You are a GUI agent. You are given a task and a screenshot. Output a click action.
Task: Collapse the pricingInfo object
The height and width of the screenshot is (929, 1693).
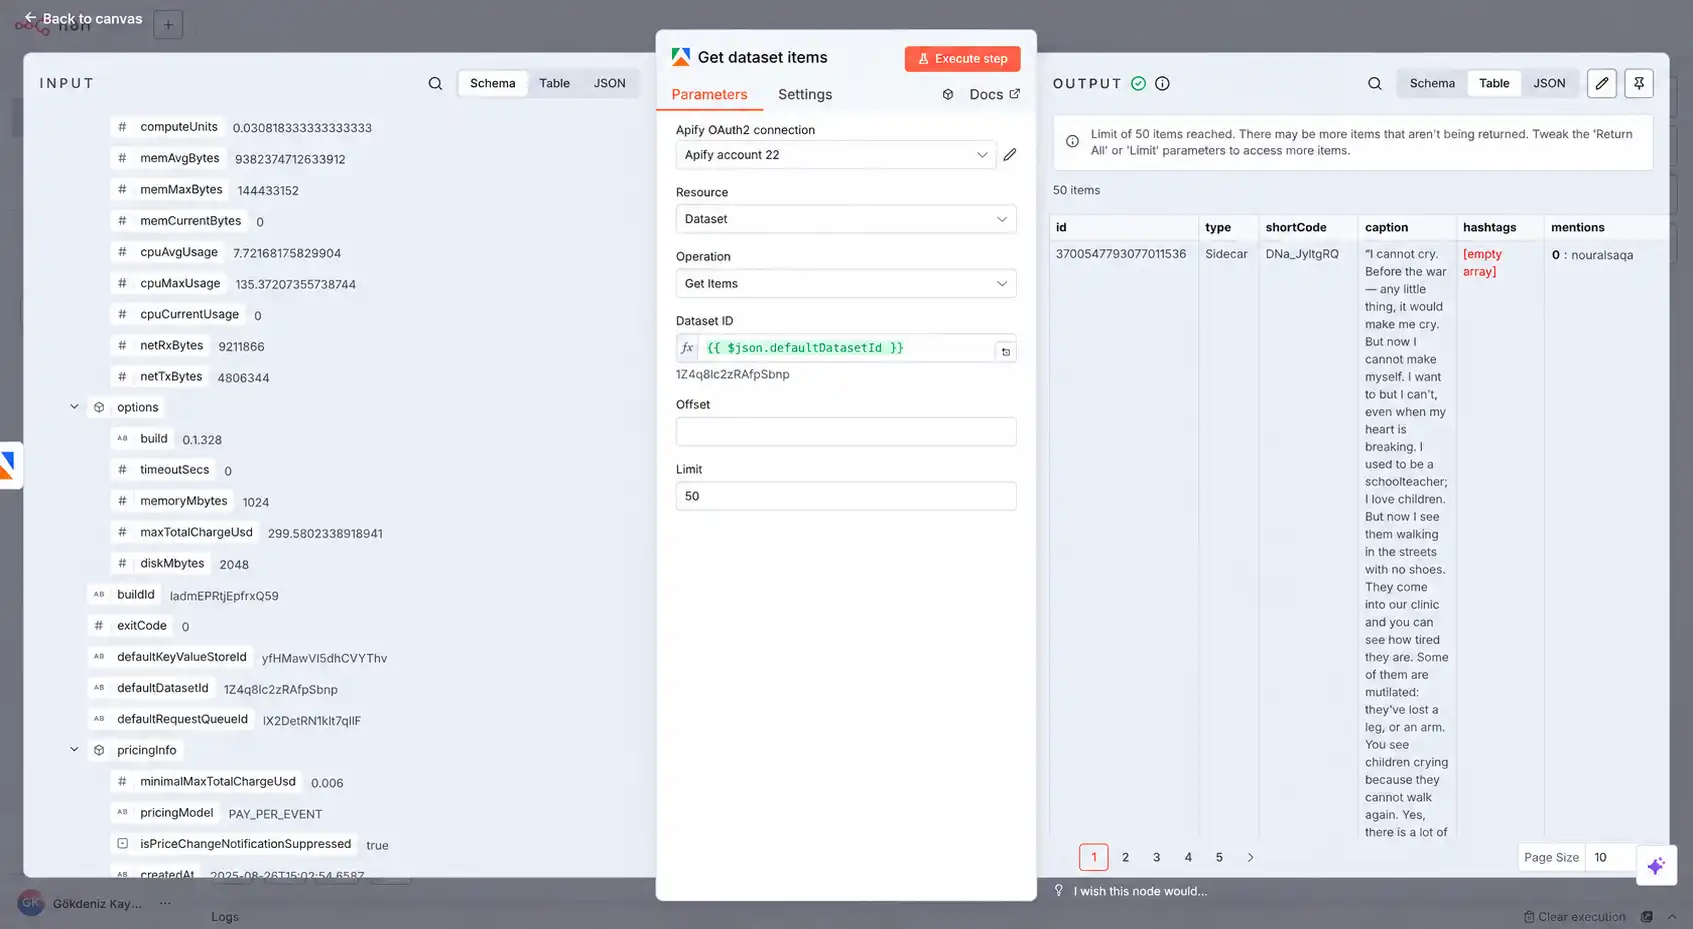[x=74, y=750]
